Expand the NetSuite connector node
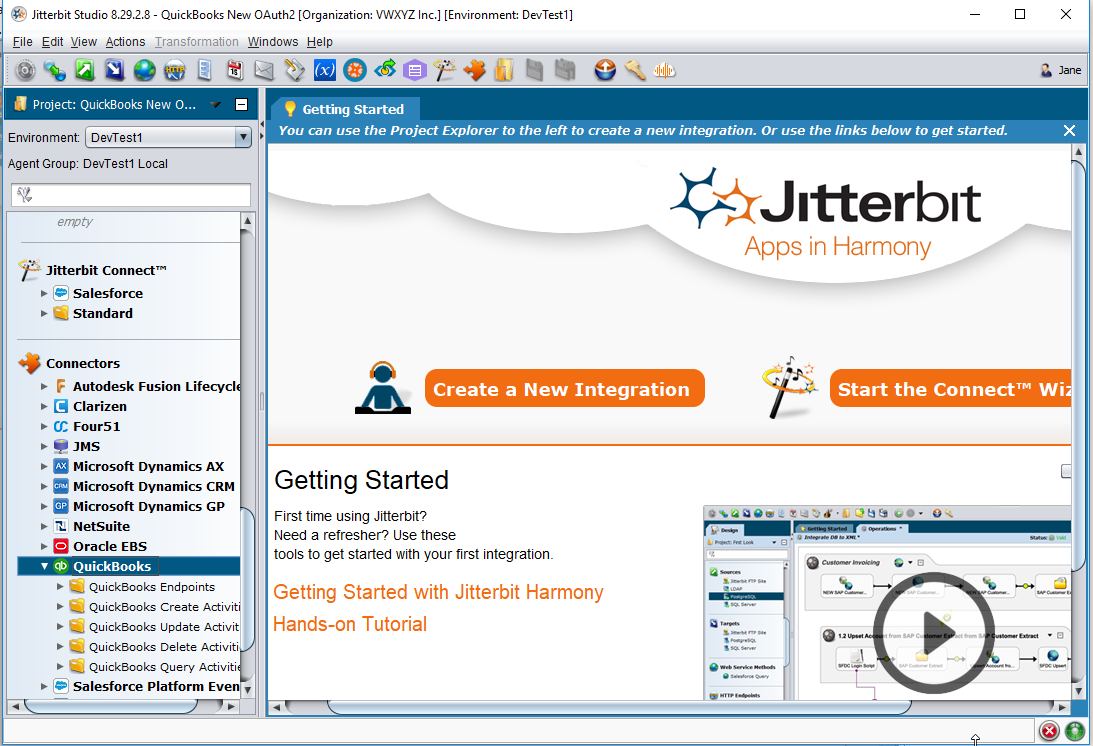 [44, 526]
